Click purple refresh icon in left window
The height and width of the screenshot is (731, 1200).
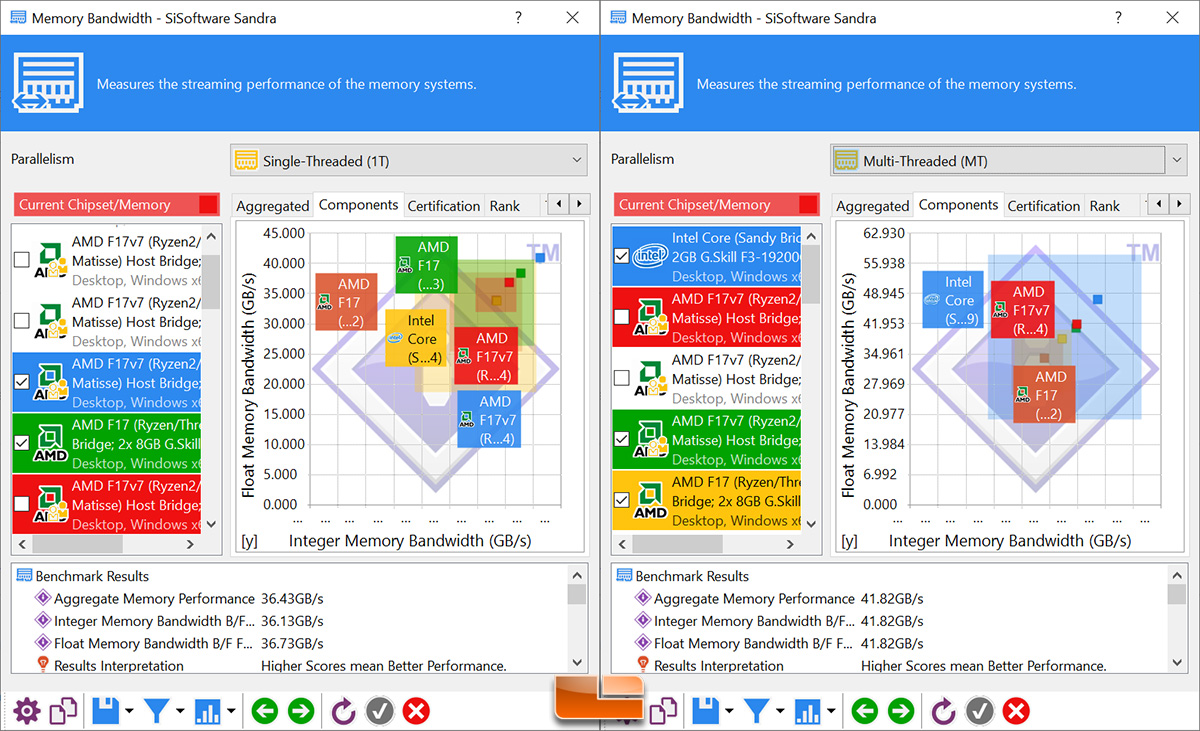(343, 711)
